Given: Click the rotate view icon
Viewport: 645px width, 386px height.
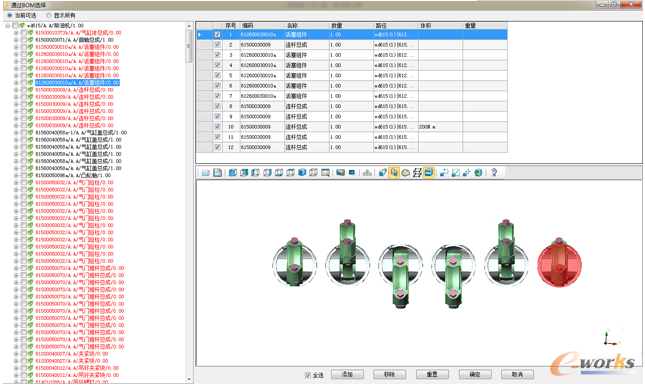Looking at the screenshot, I should coord(444,173).
